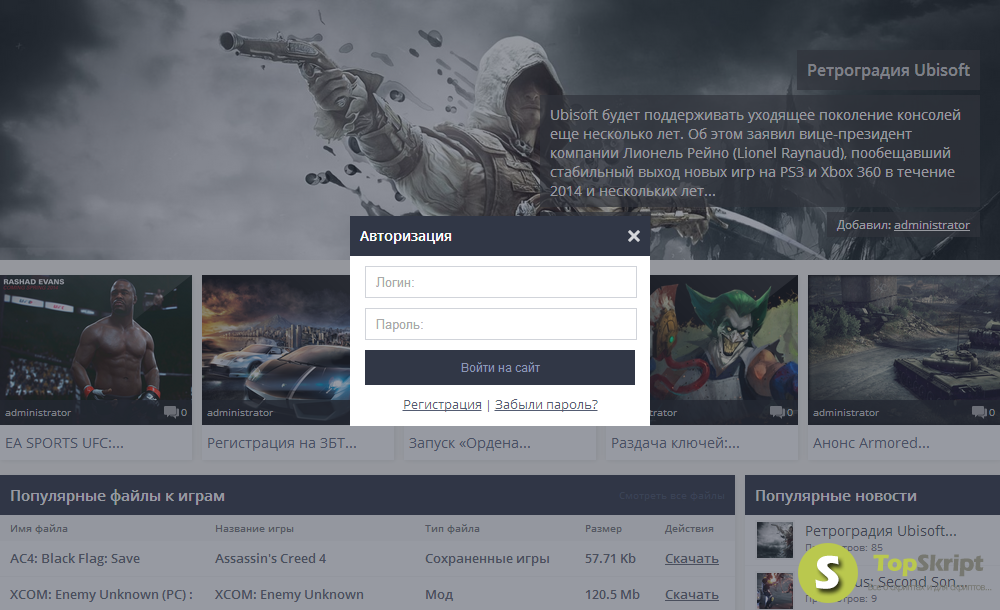
Task: Click the administrator author link in banner
Action: [x=932, y=225]
